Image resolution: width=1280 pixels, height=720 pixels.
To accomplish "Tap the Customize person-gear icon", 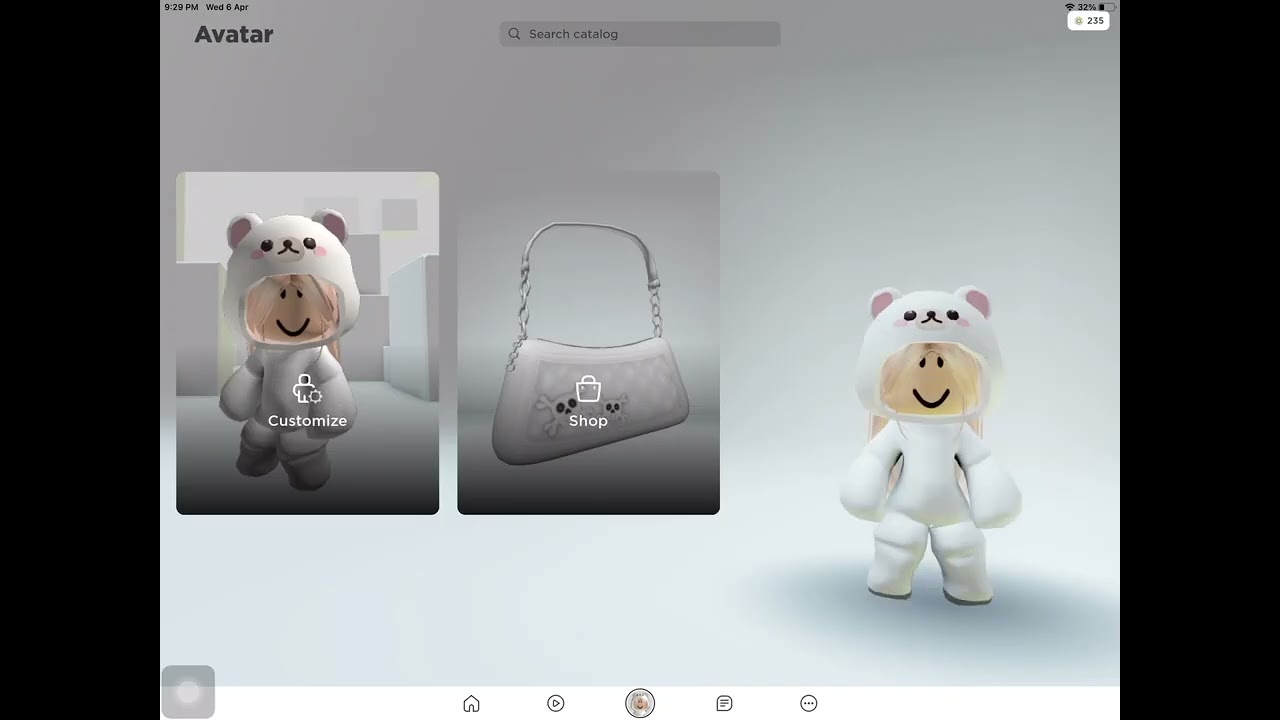I will click(x=307, y=389).
